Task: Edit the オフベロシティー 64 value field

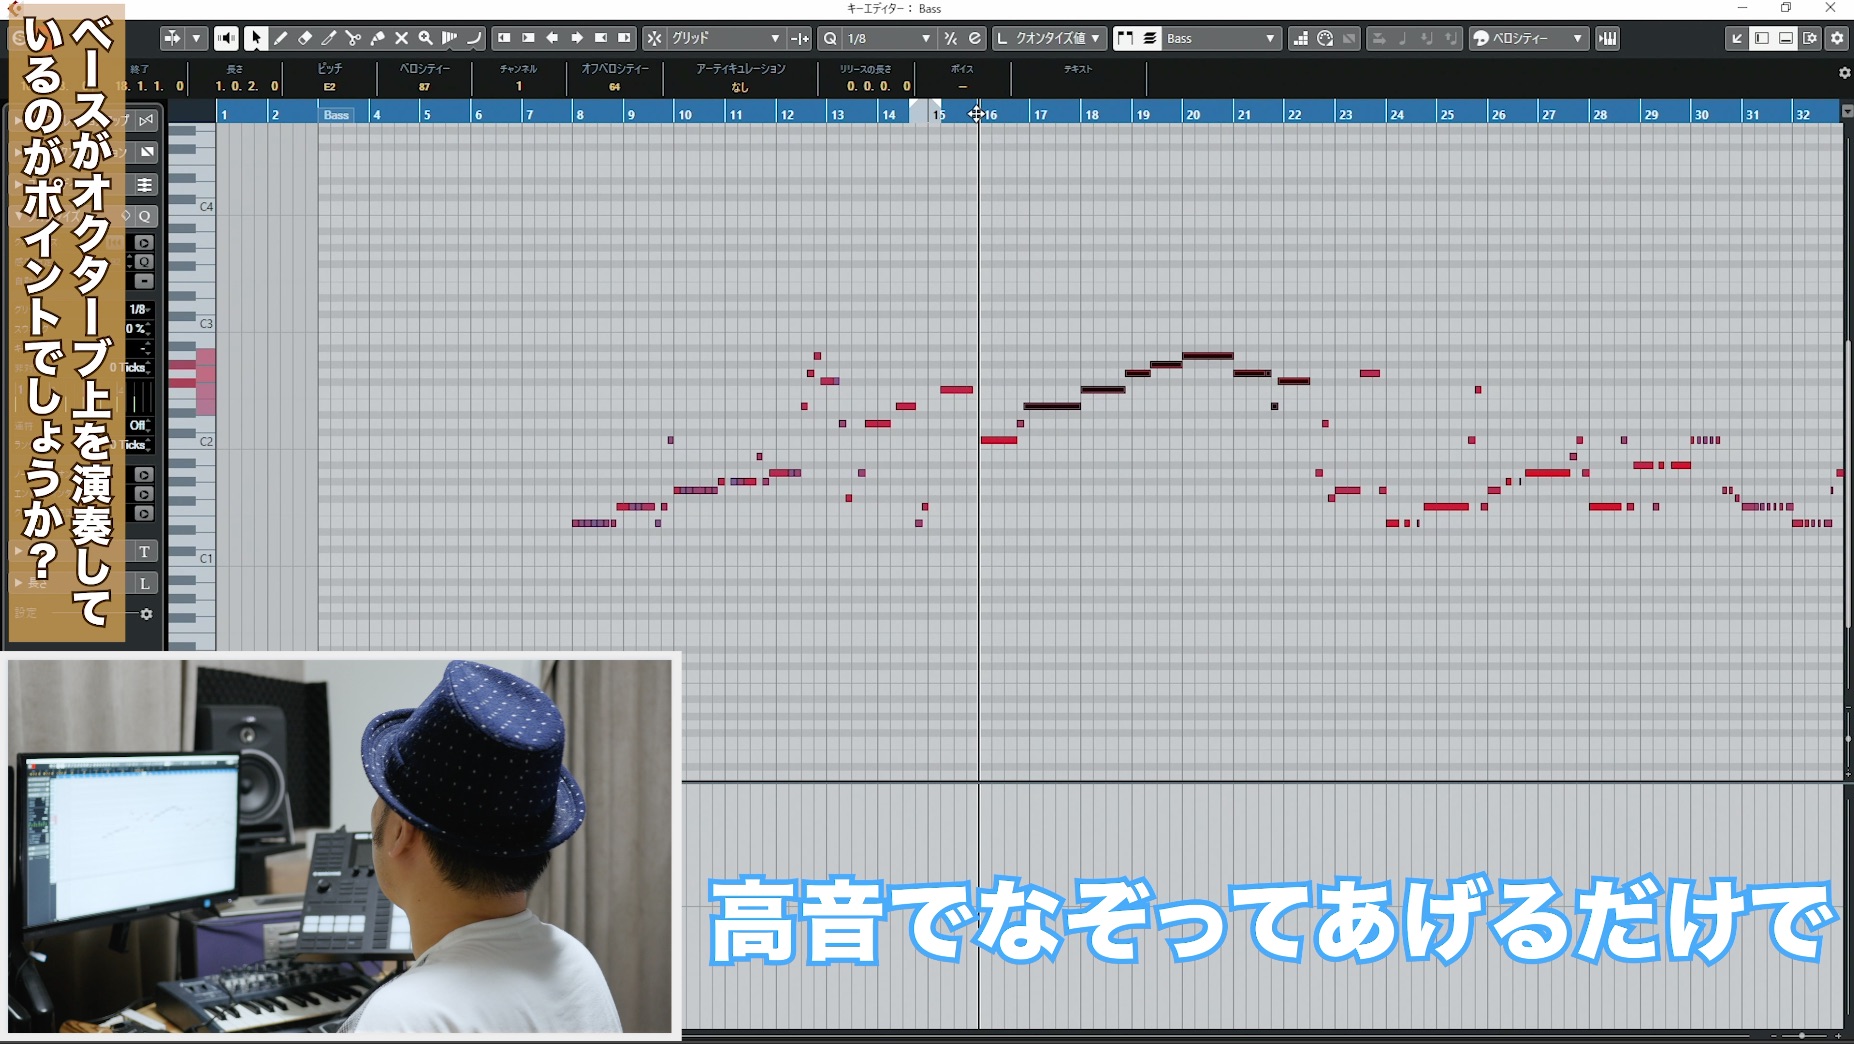Action: pyautogui.click(x=615, y=87)
